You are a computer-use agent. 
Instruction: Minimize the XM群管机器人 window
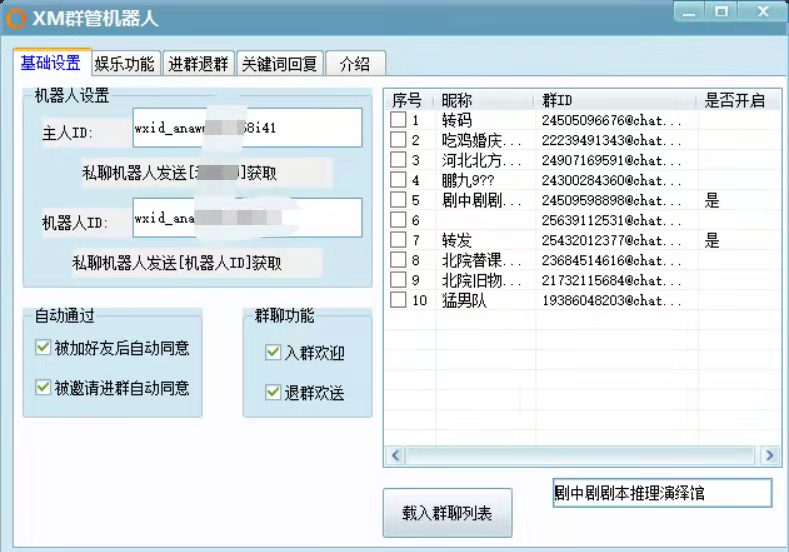pos(689,12)
